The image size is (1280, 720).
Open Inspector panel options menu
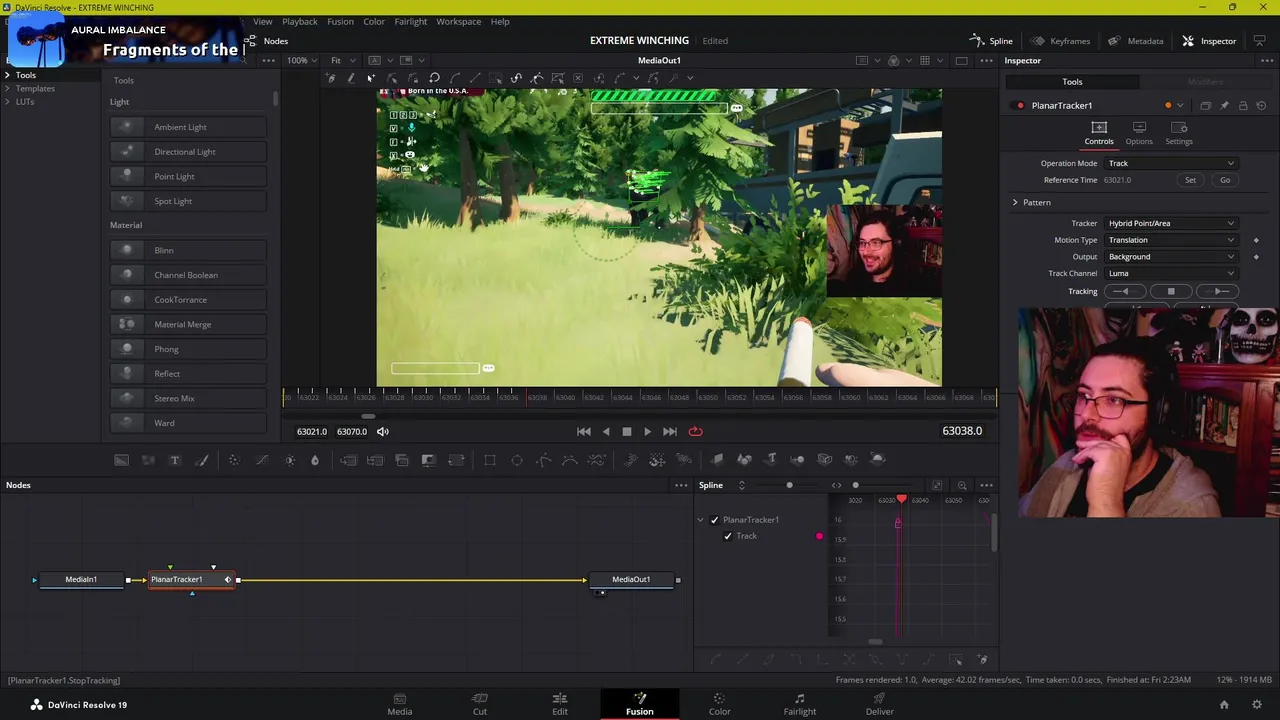click(x=1266, y=61)
